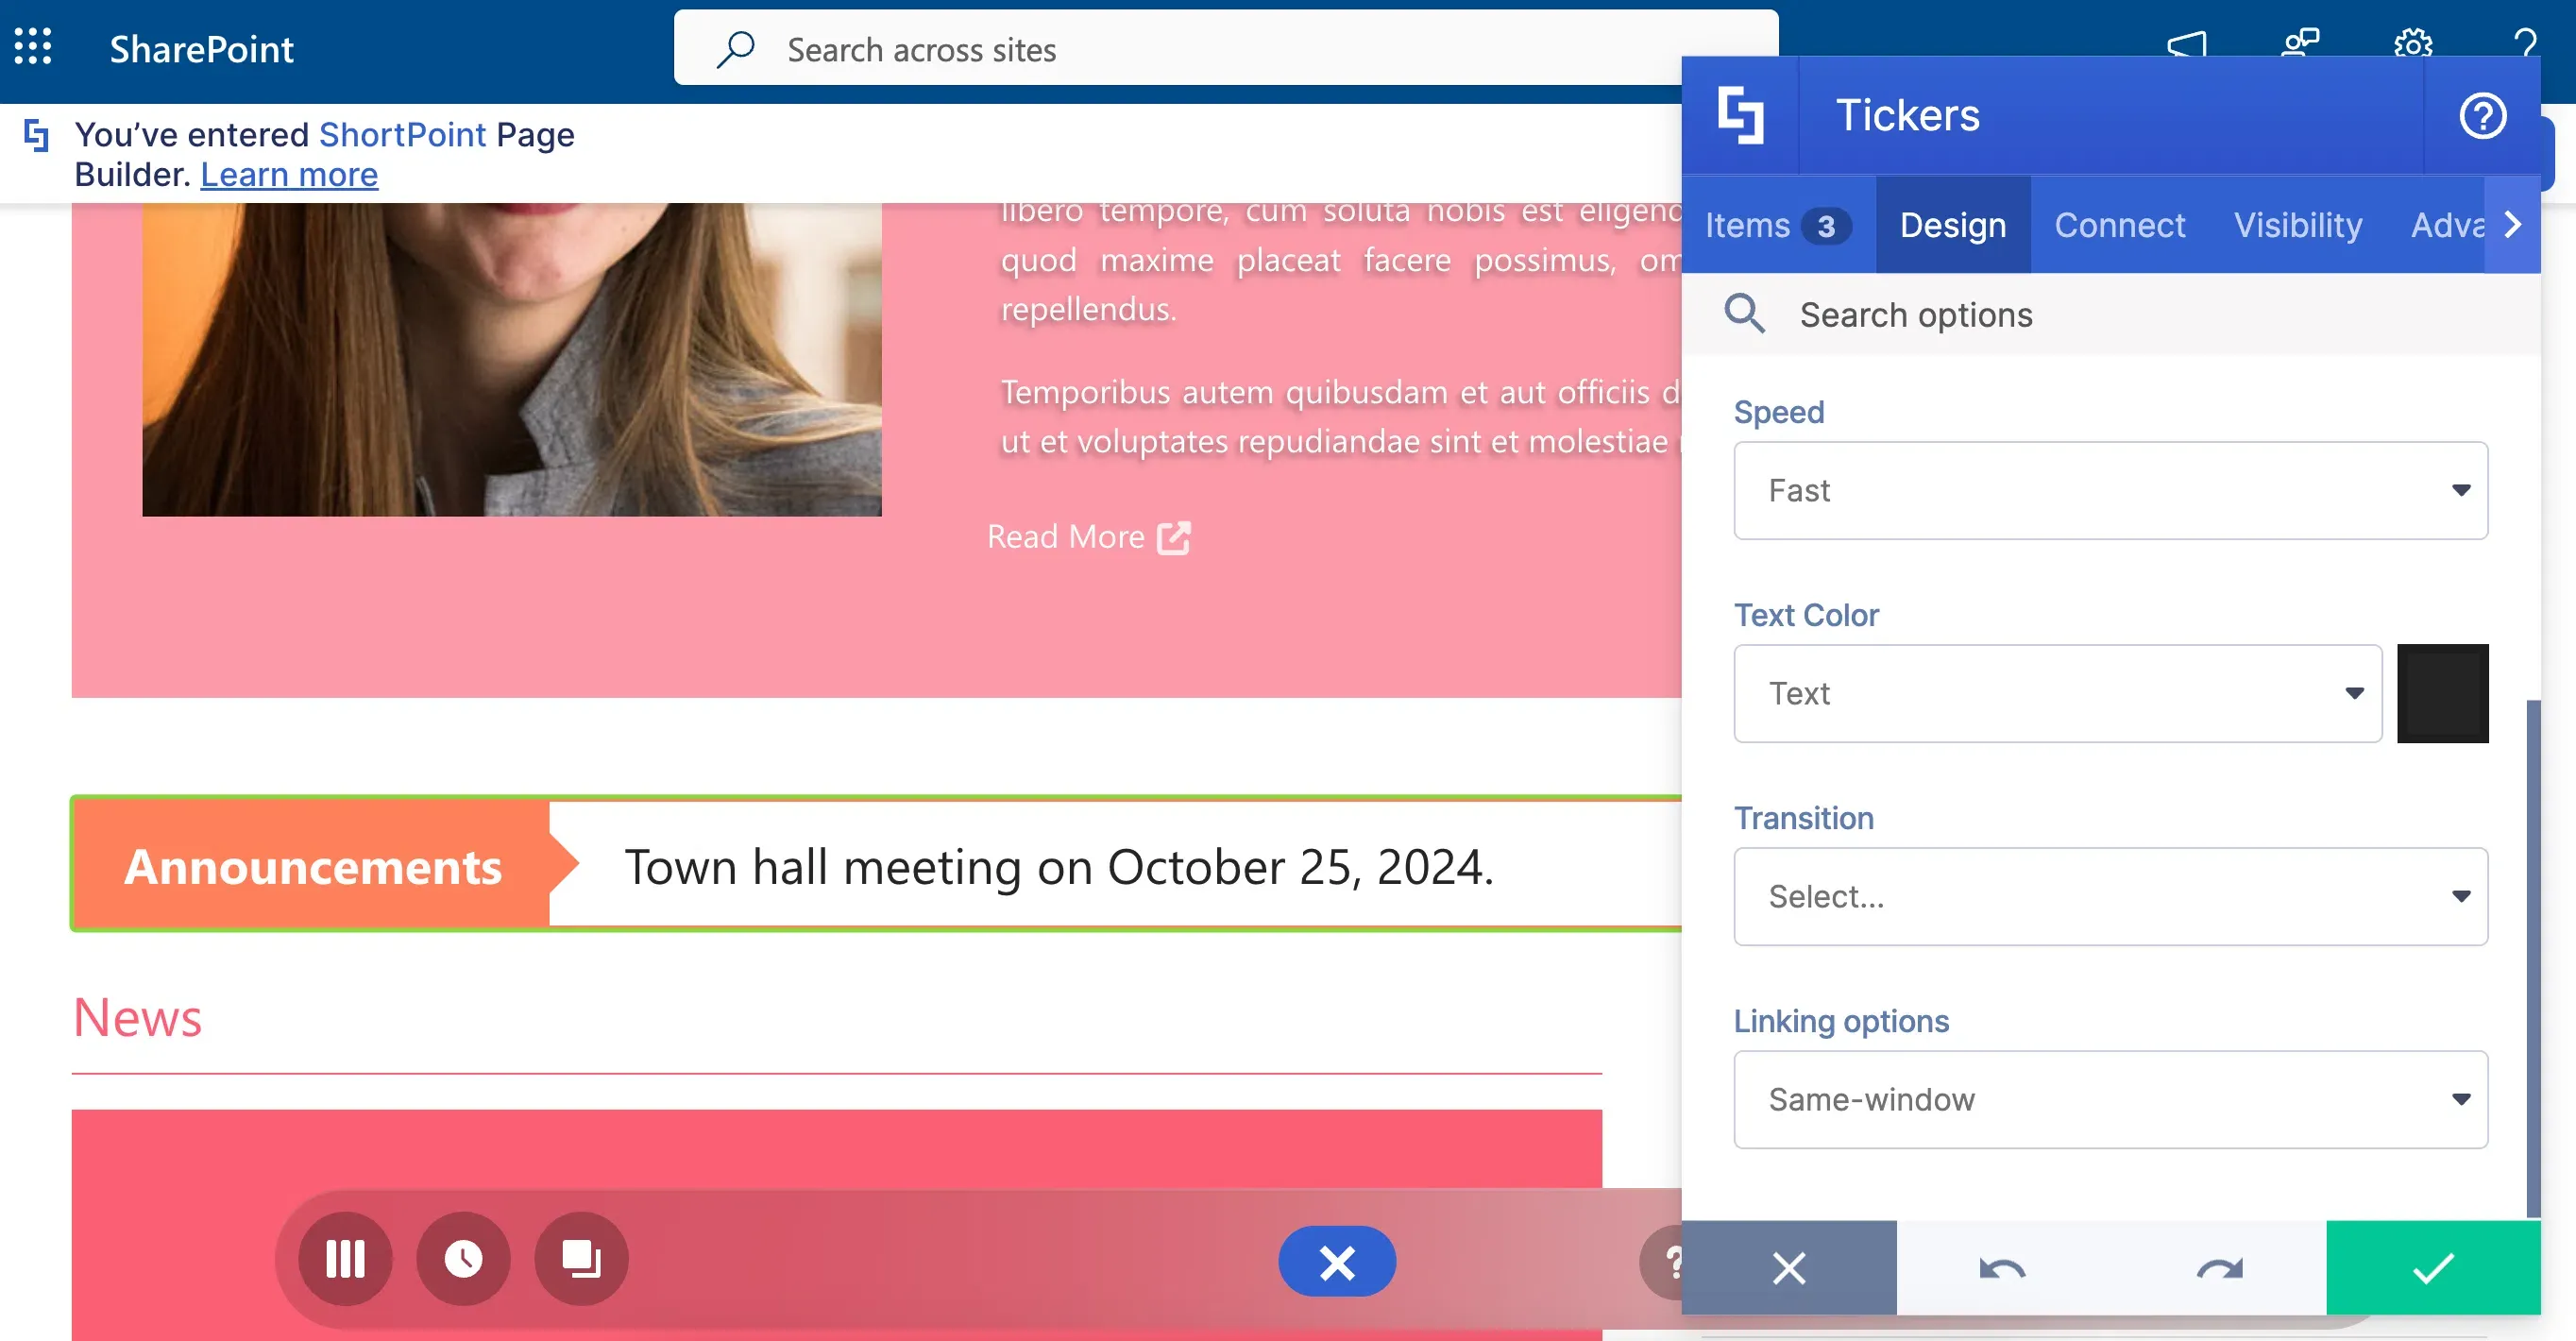Open the SharePoint app launcher grid
2576x1341 pixels.
[x=33, y=47]
